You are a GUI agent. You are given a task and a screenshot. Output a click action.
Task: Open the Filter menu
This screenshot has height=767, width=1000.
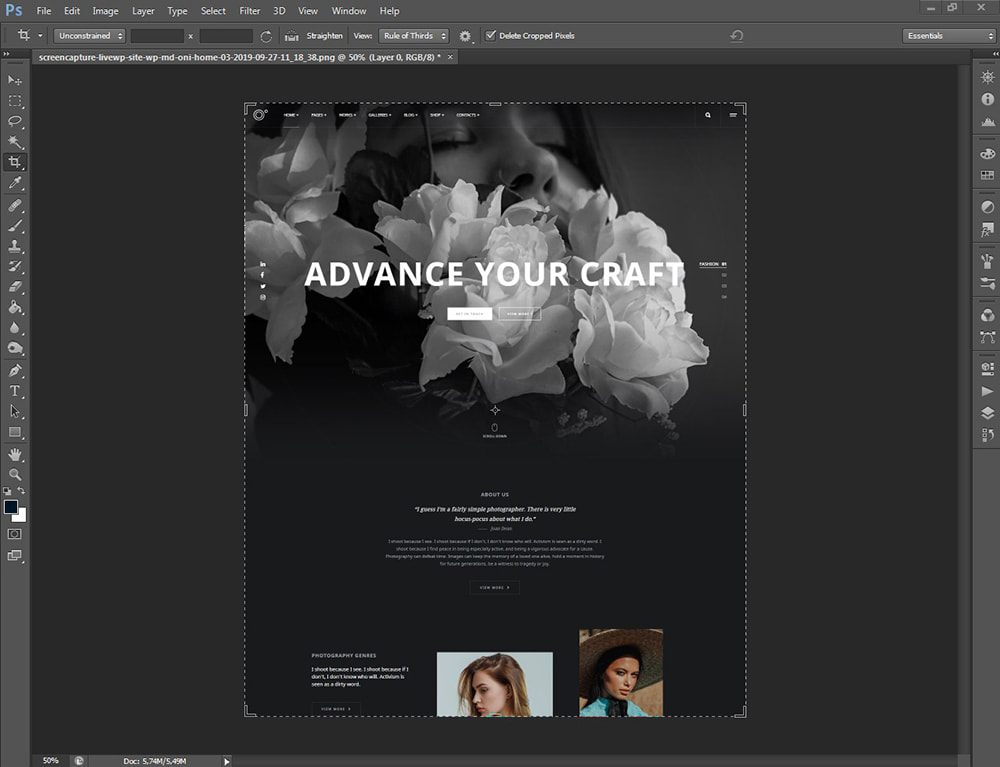[249, 11]
